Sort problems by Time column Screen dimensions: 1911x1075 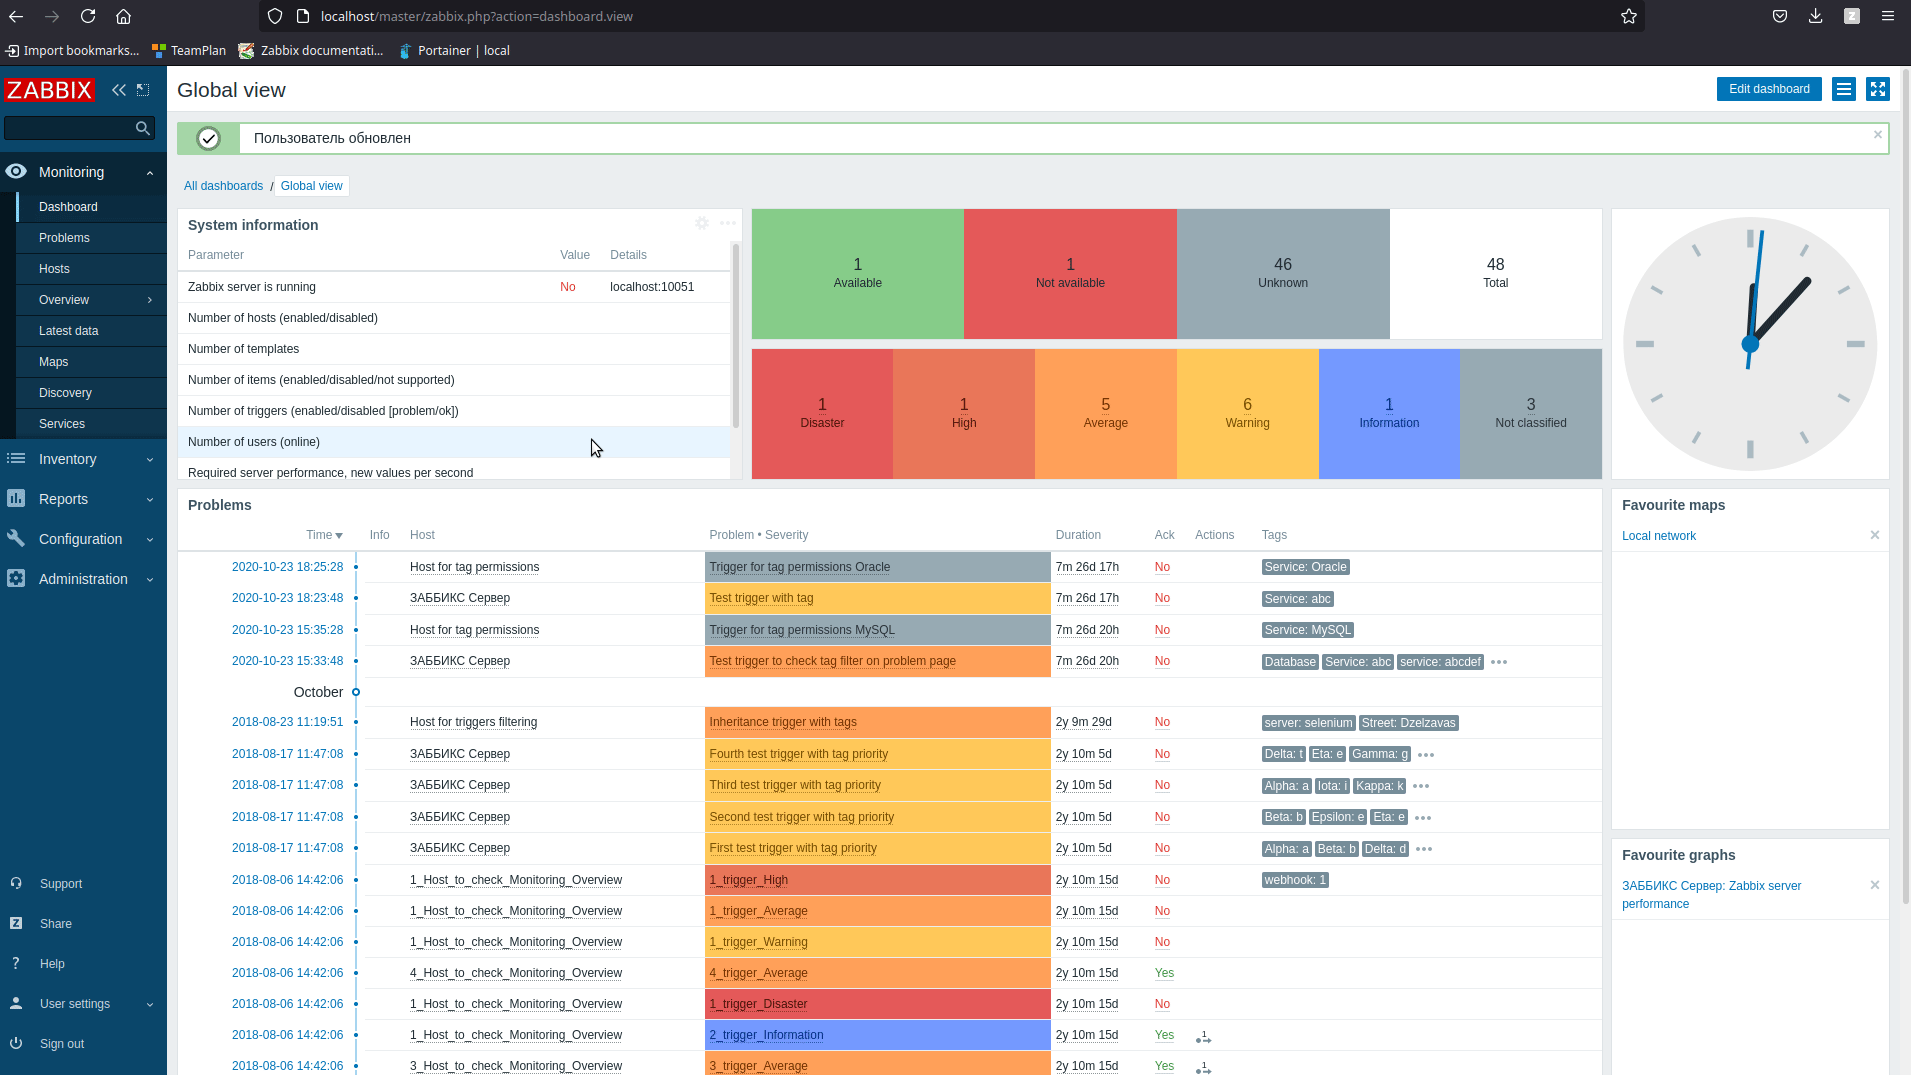point(324,535)
